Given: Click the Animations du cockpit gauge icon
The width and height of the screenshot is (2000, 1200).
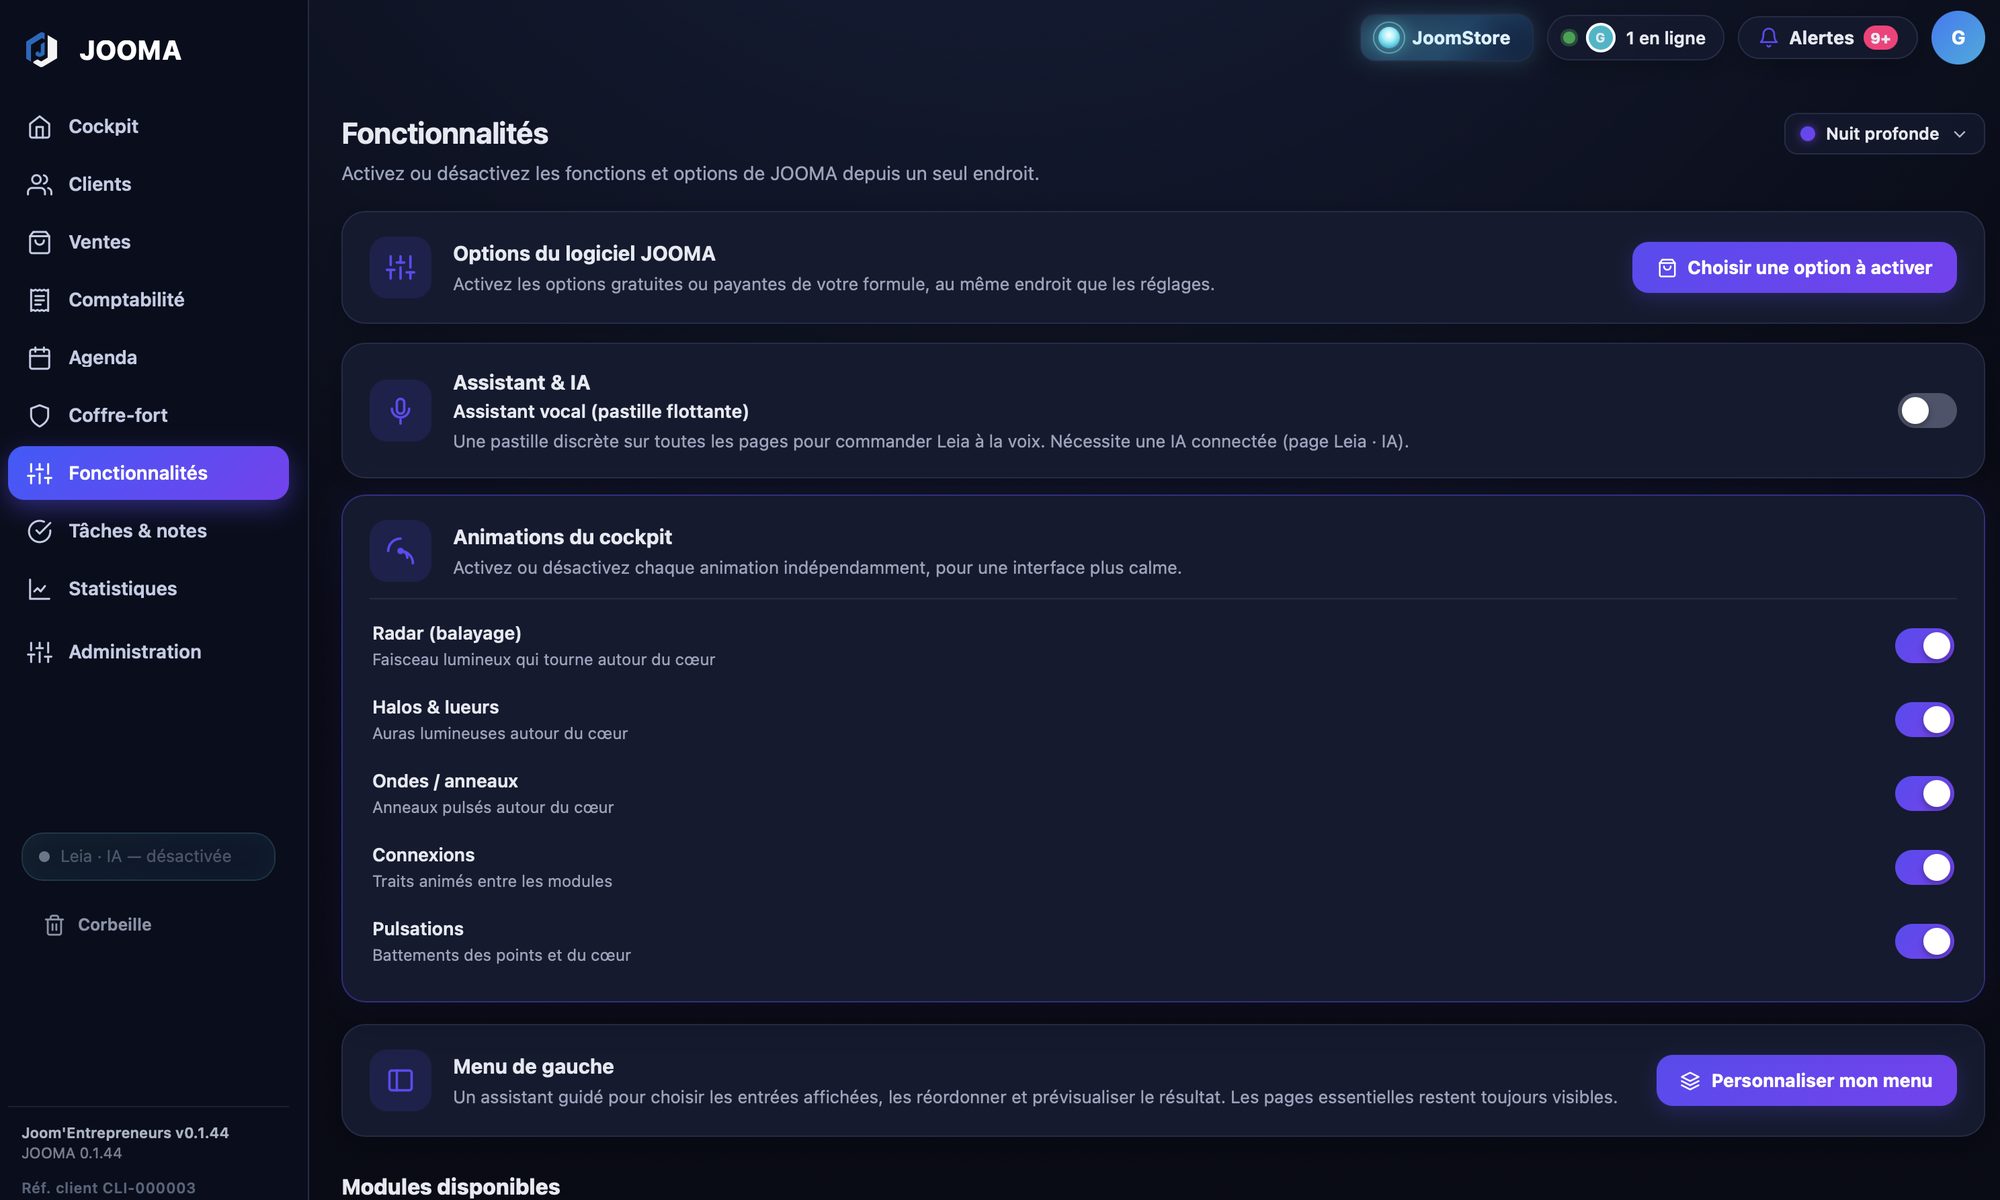Looking at the screenshot, I should coord(400,550).
